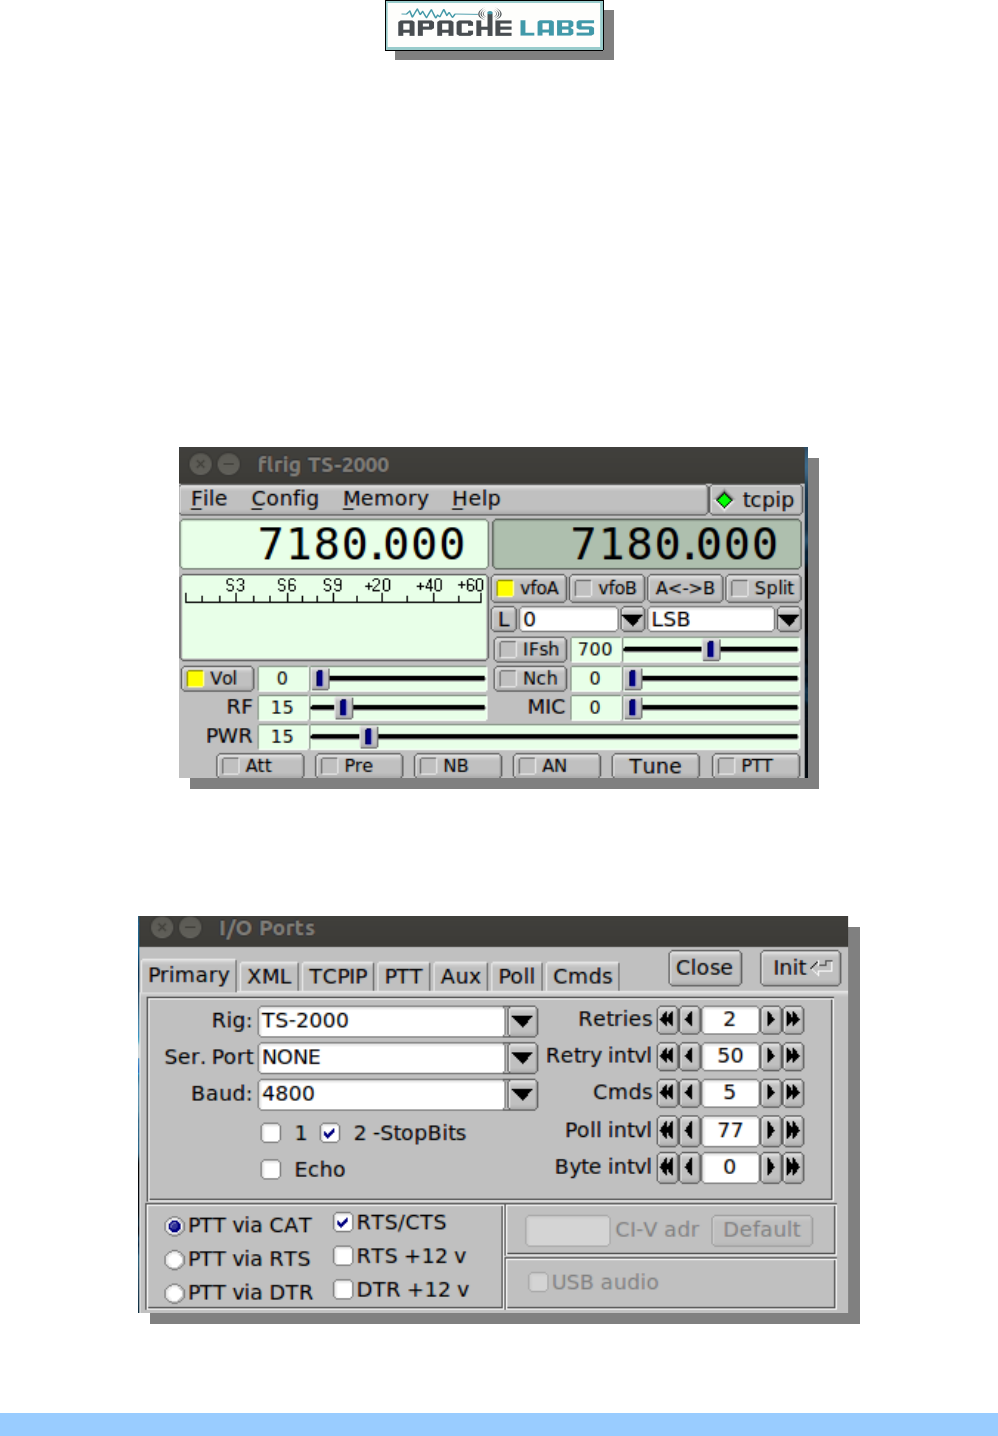The height and width of the screenshot is (1436, 998).
Task: Uncheck the RTS/CTS checkbox
Action: click(343, 1222)
